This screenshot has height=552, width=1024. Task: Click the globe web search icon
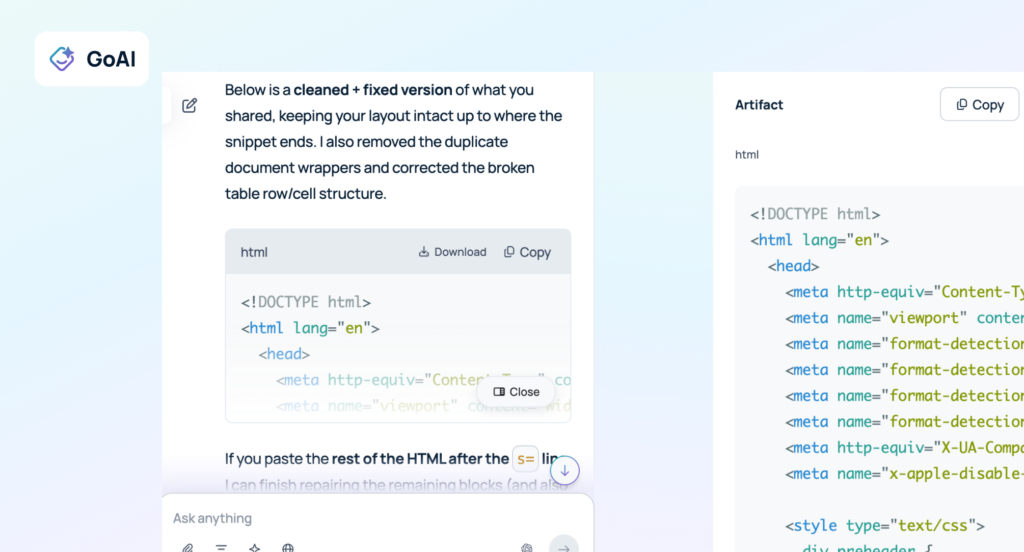click(x=288, y=547)
